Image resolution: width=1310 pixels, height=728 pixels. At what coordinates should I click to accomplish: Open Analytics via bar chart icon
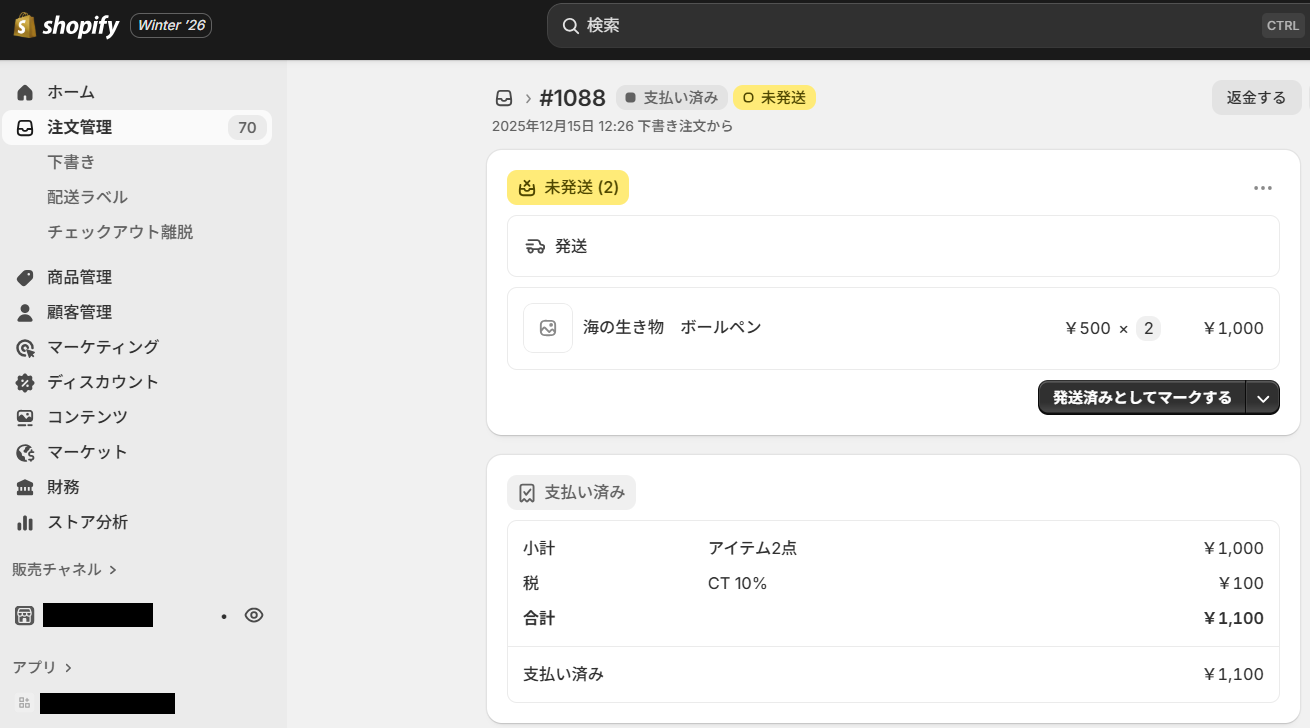(26, 522)
